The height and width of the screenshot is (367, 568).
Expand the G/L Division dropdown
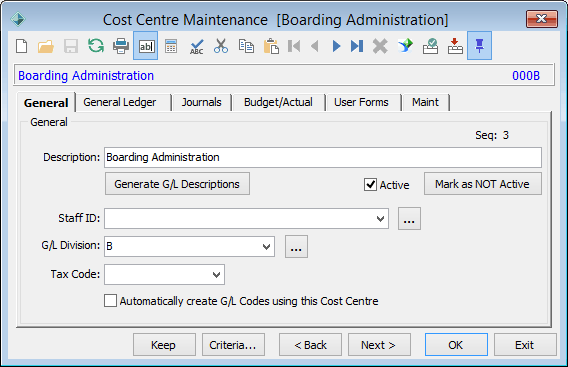coord(266,247)
